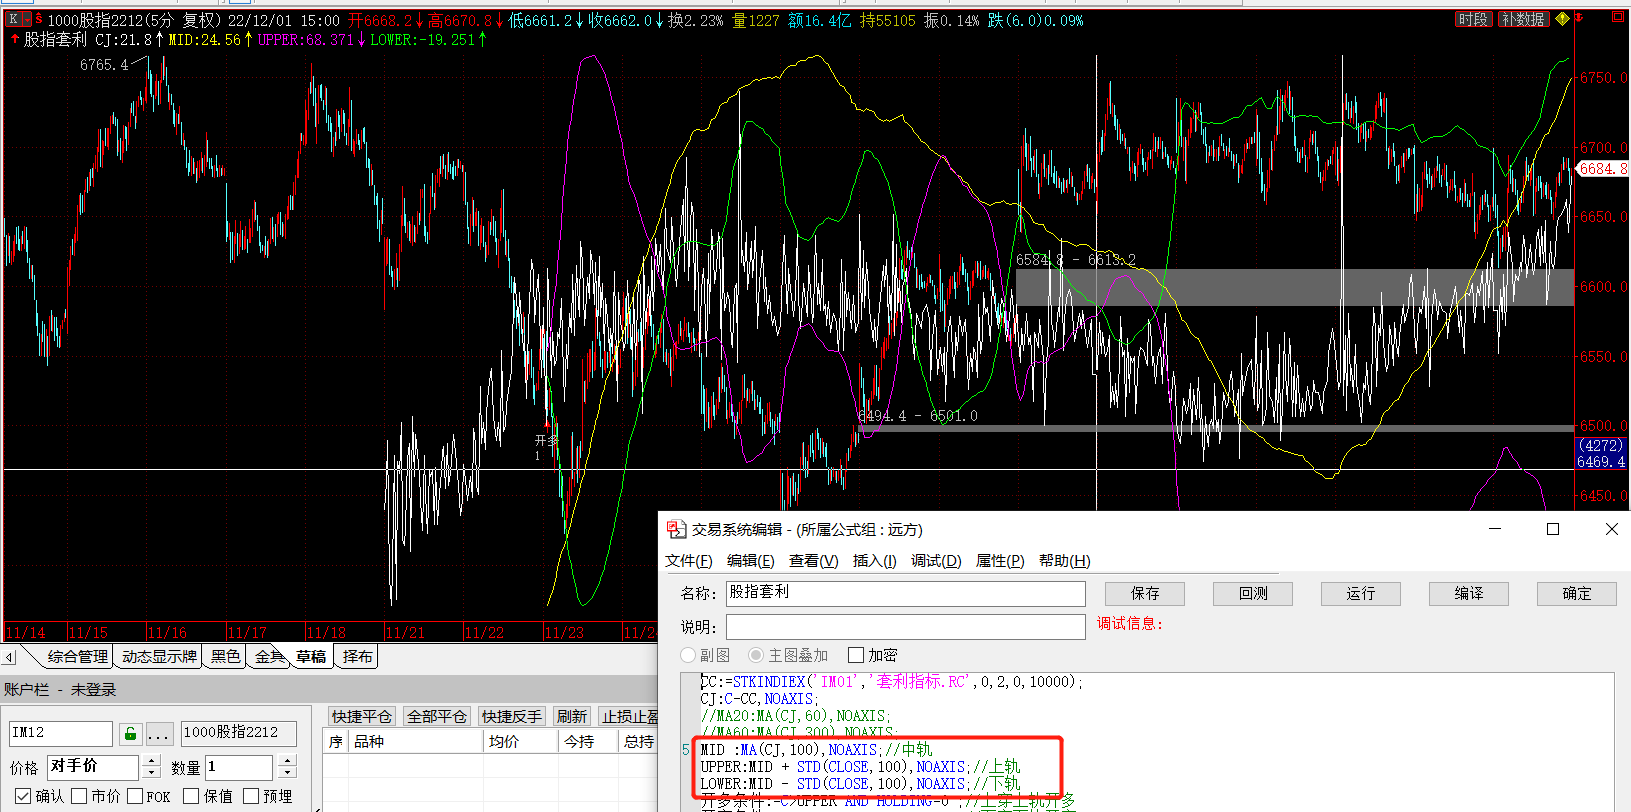Screen dimensions: 1631x812
Task: Expand the dropdown arrow beside the K button
Action: pos(26,20)
